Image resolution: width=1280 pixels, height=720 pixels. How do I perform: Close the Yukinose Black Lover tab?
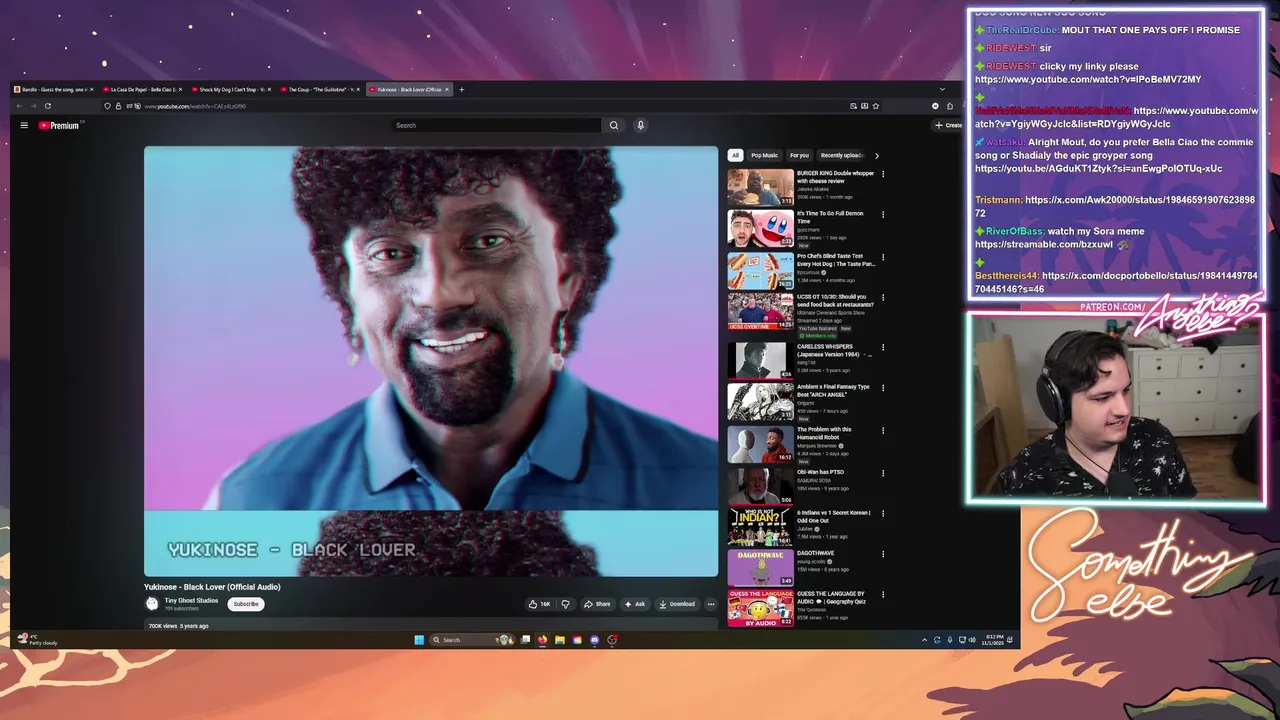point(447,89)
